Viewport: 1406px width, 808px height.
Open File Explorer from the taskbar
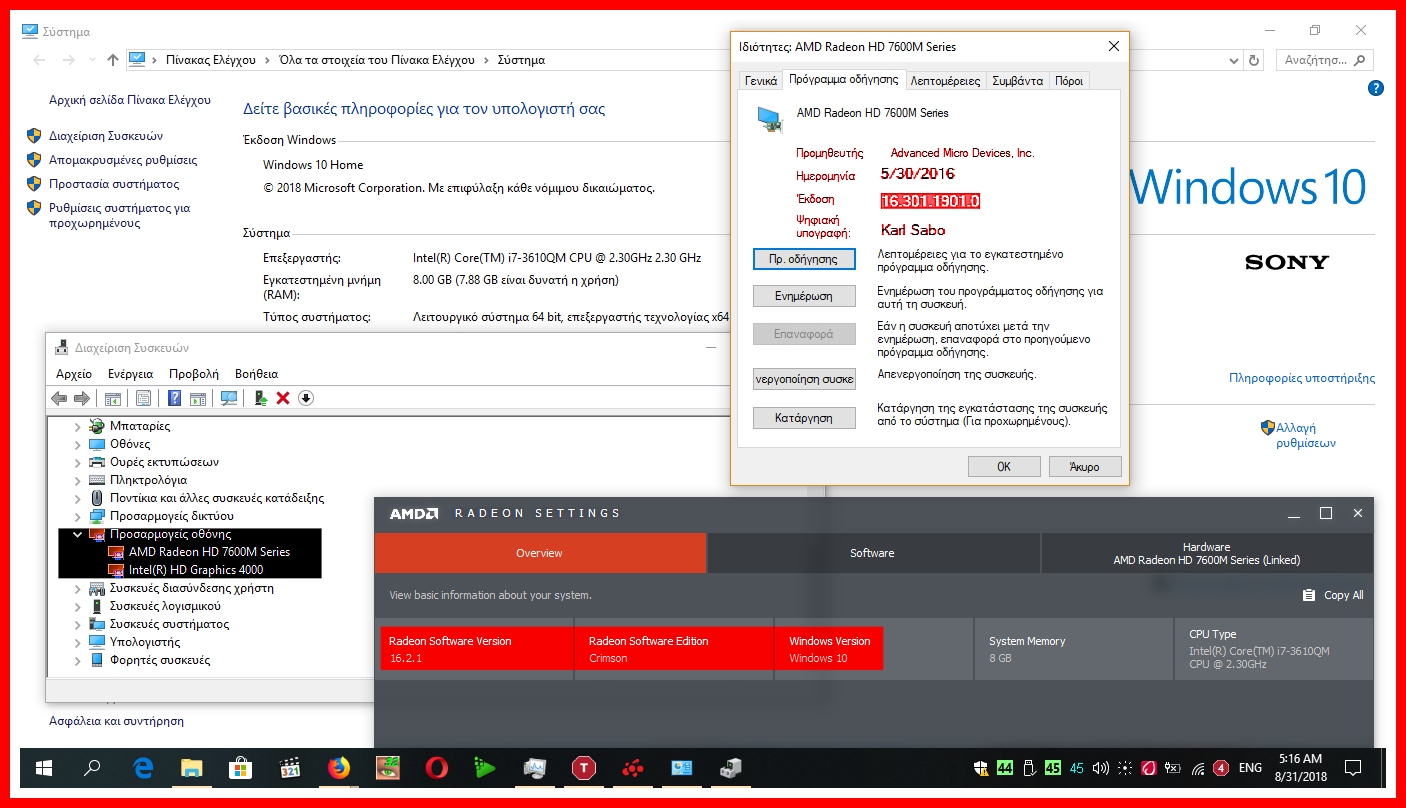tap(191, 768)
